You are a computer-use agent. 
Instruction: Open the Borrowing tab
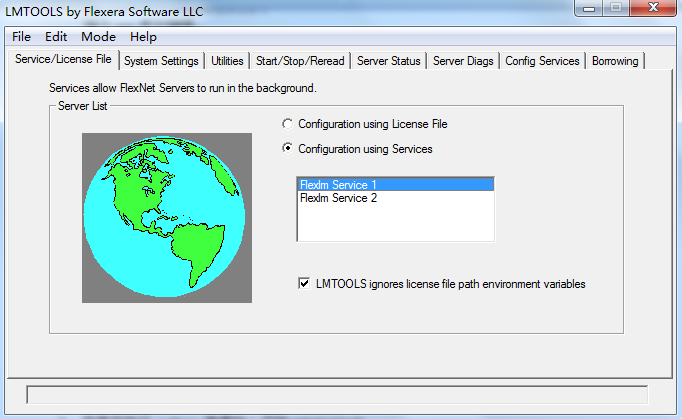[x=615, y=61]
